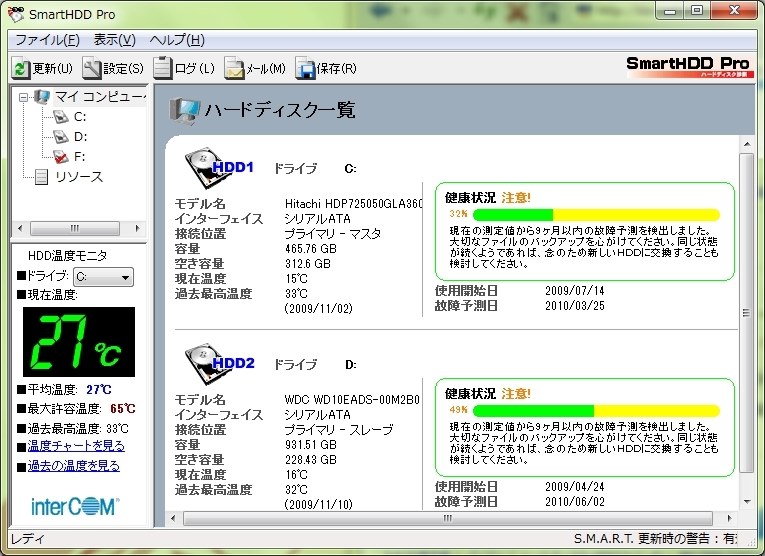Click the プライマリ - スレーブ connection value
Screen dimensions: 765x556
coord(339,430)
